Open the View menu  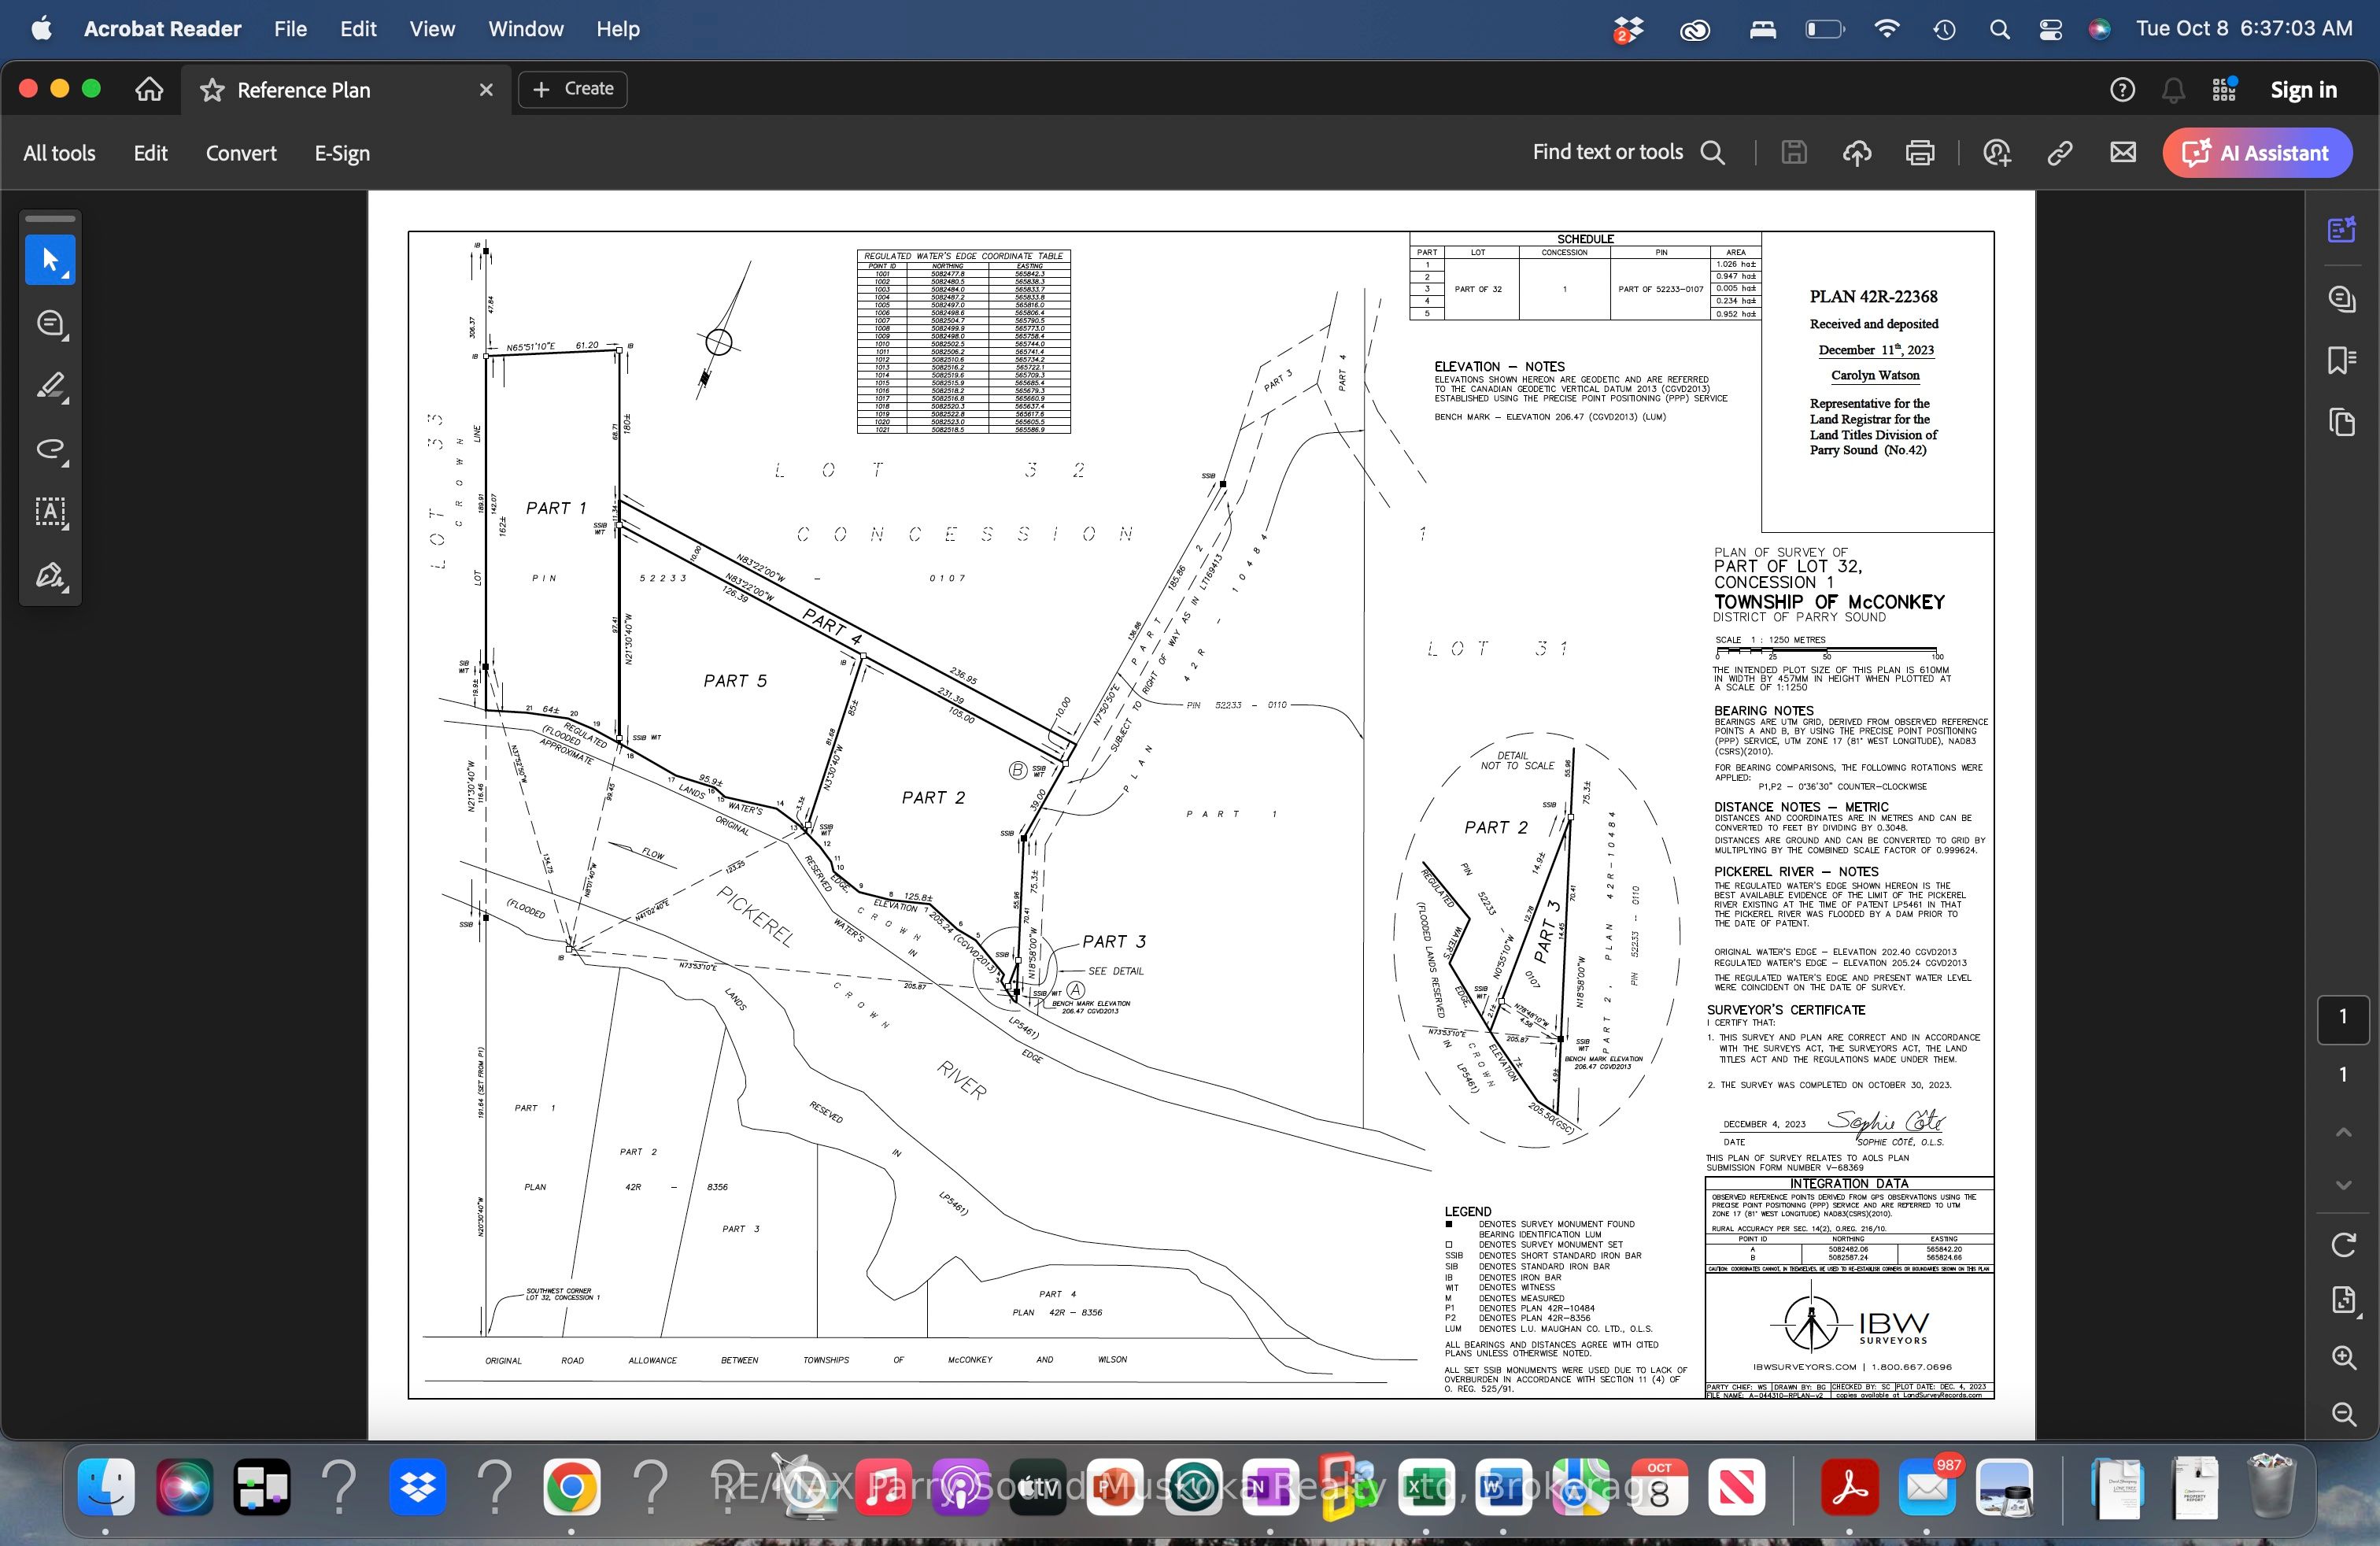pyautogui.click(x=431, y=29)
